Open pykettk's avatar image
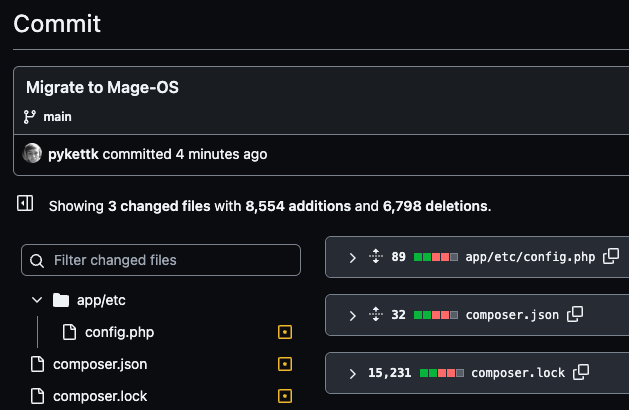The width and height of the screenshot is (629, 410). tap(32, 153)
